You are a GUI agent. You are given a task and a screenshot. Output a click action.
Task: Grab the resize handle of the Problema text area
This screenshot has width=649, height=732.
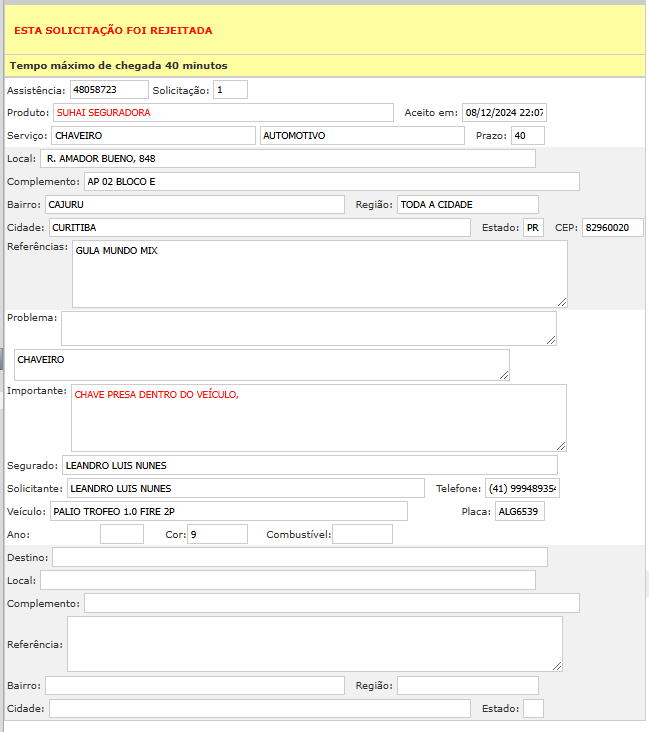click(x=551, y=340)
